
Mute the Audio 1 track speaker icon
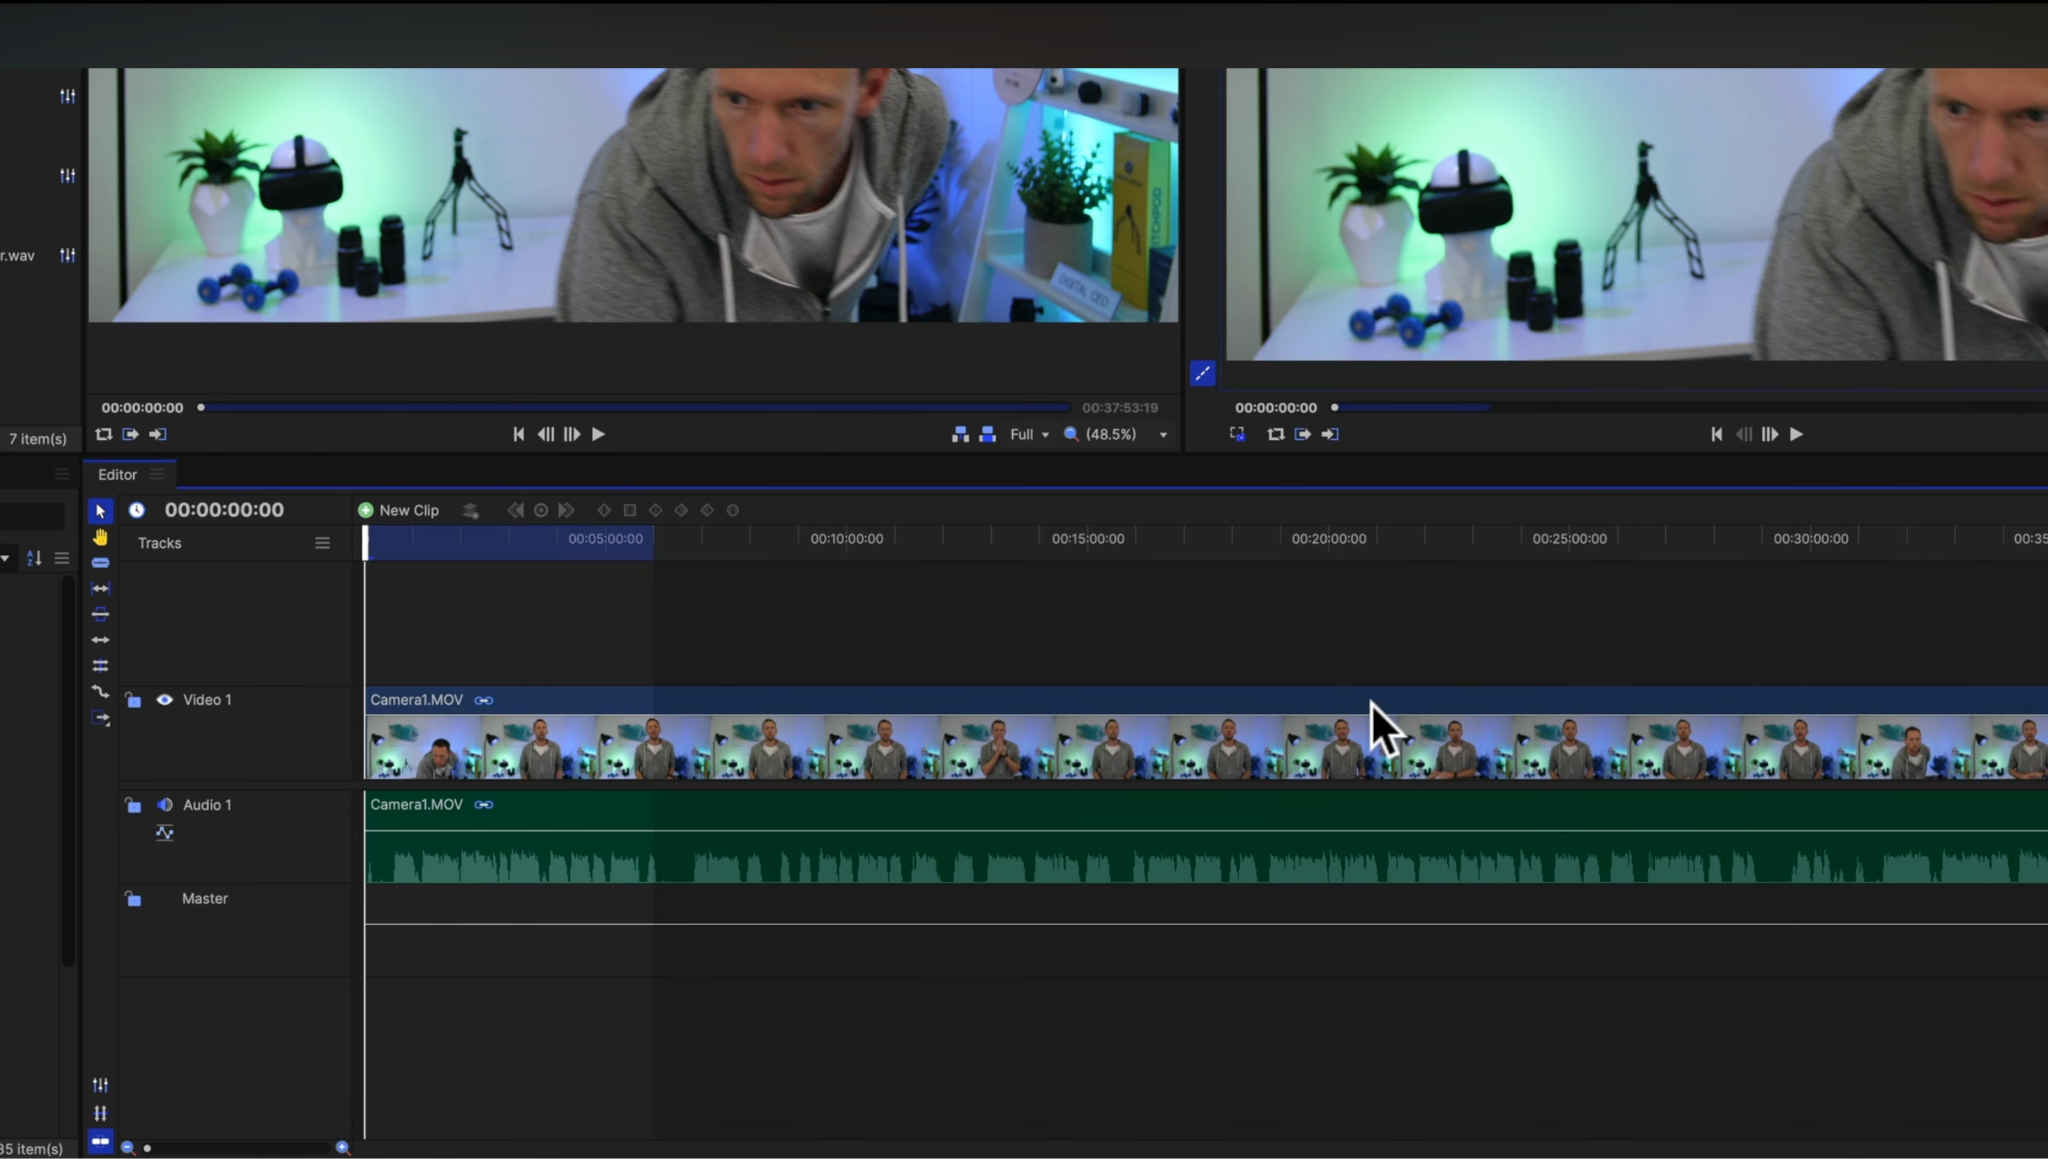click(x=164, y=804)
